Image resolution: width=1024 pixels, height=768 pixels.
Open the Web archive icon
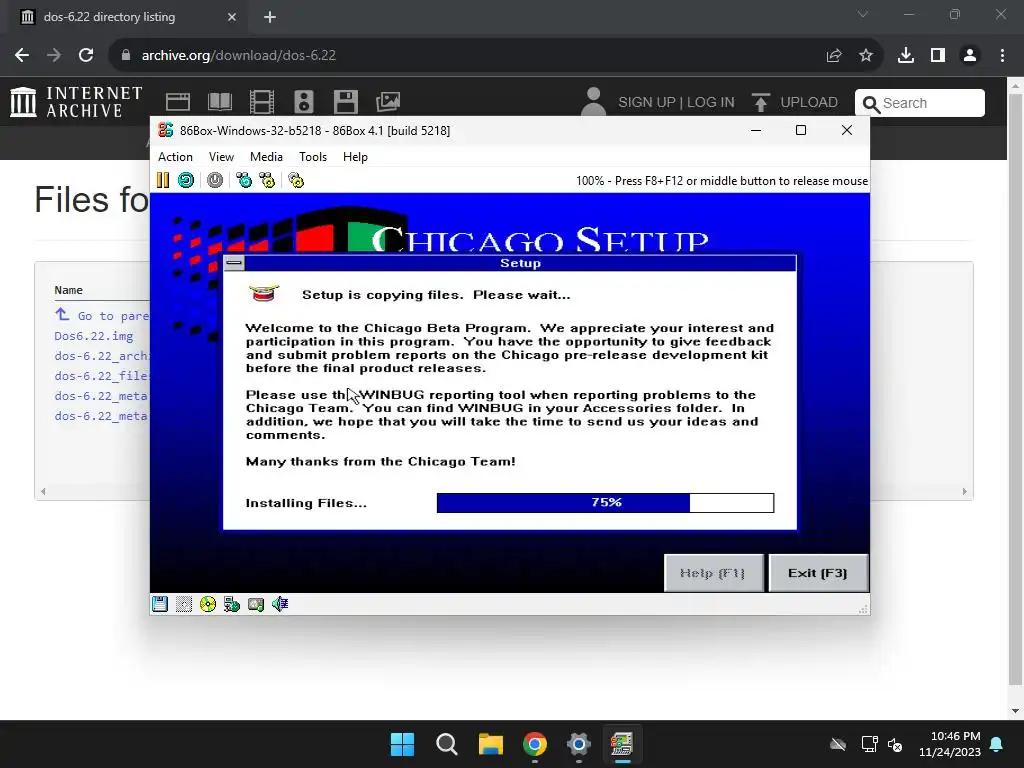[x=178, y=102]
